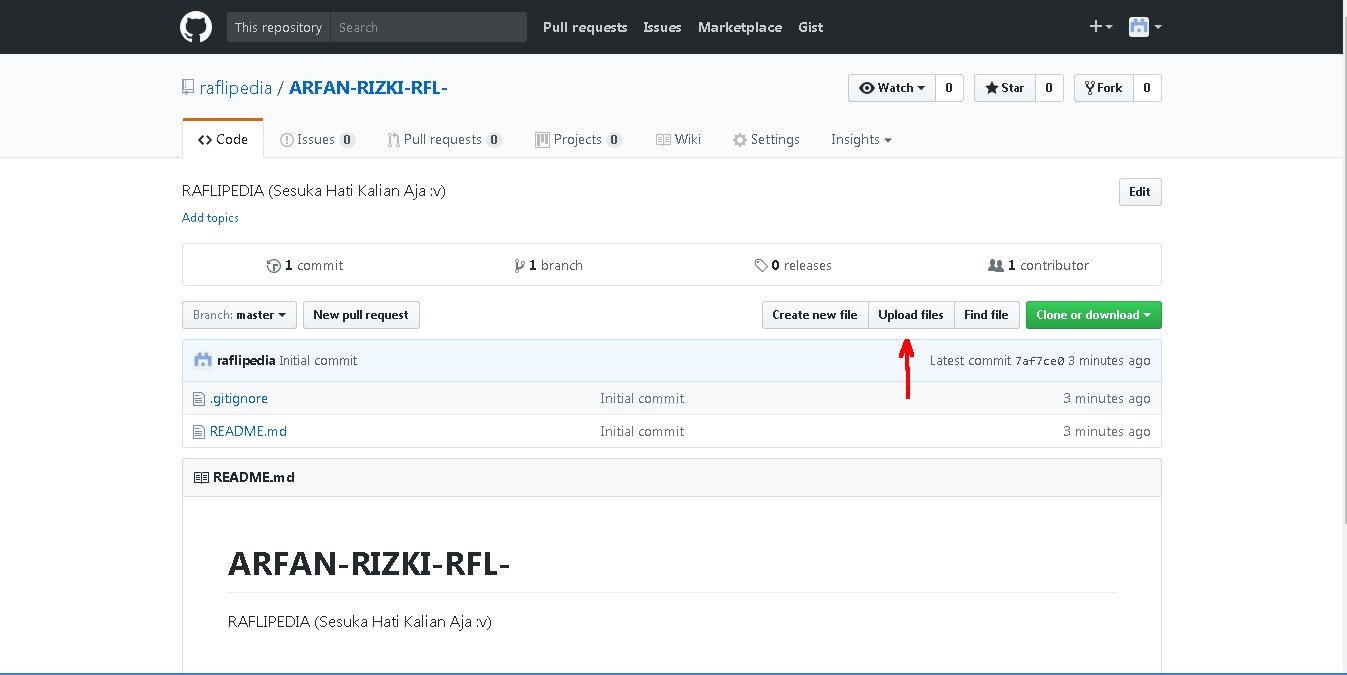1347x675 pixels.
Task: Click the raflipedia avatar in the commit row
Action: pyautogui.click(x=202, y=359)
